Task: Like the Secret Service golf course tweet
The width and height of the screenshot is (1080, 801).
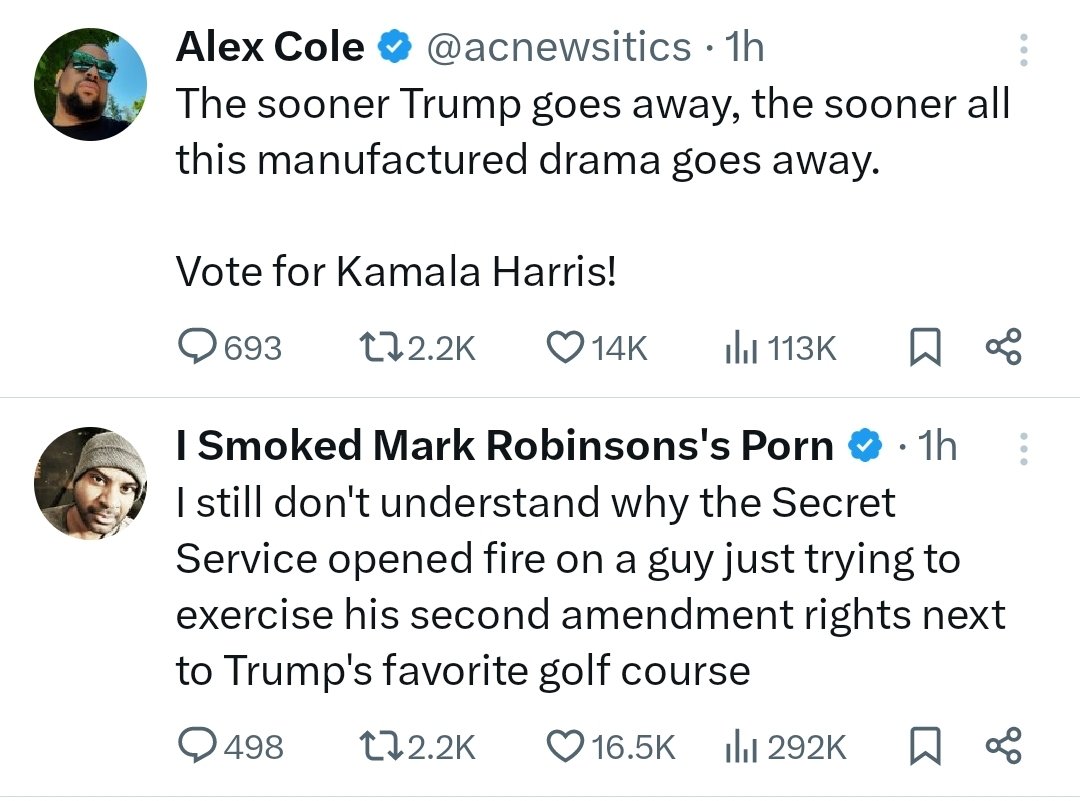Action: click(x=566, y=746)
